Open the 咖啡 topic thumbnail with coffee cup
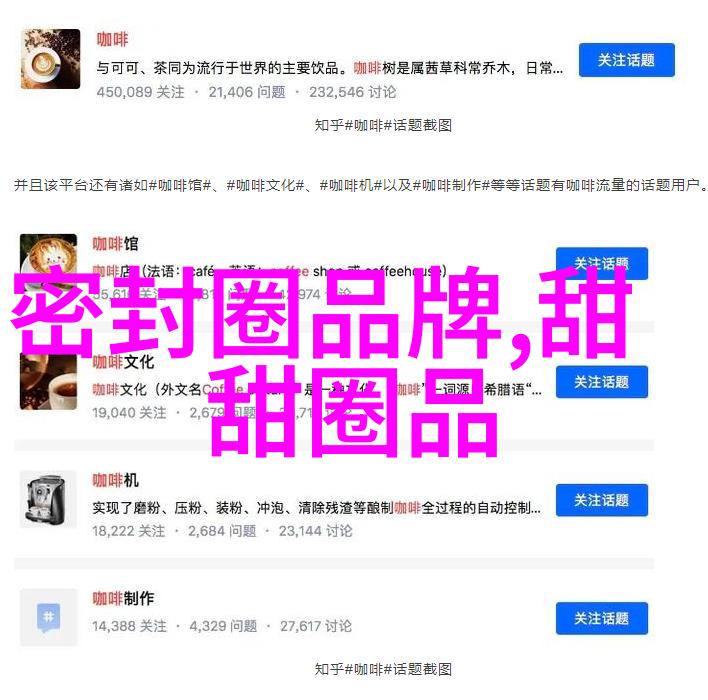 [51, 59]
